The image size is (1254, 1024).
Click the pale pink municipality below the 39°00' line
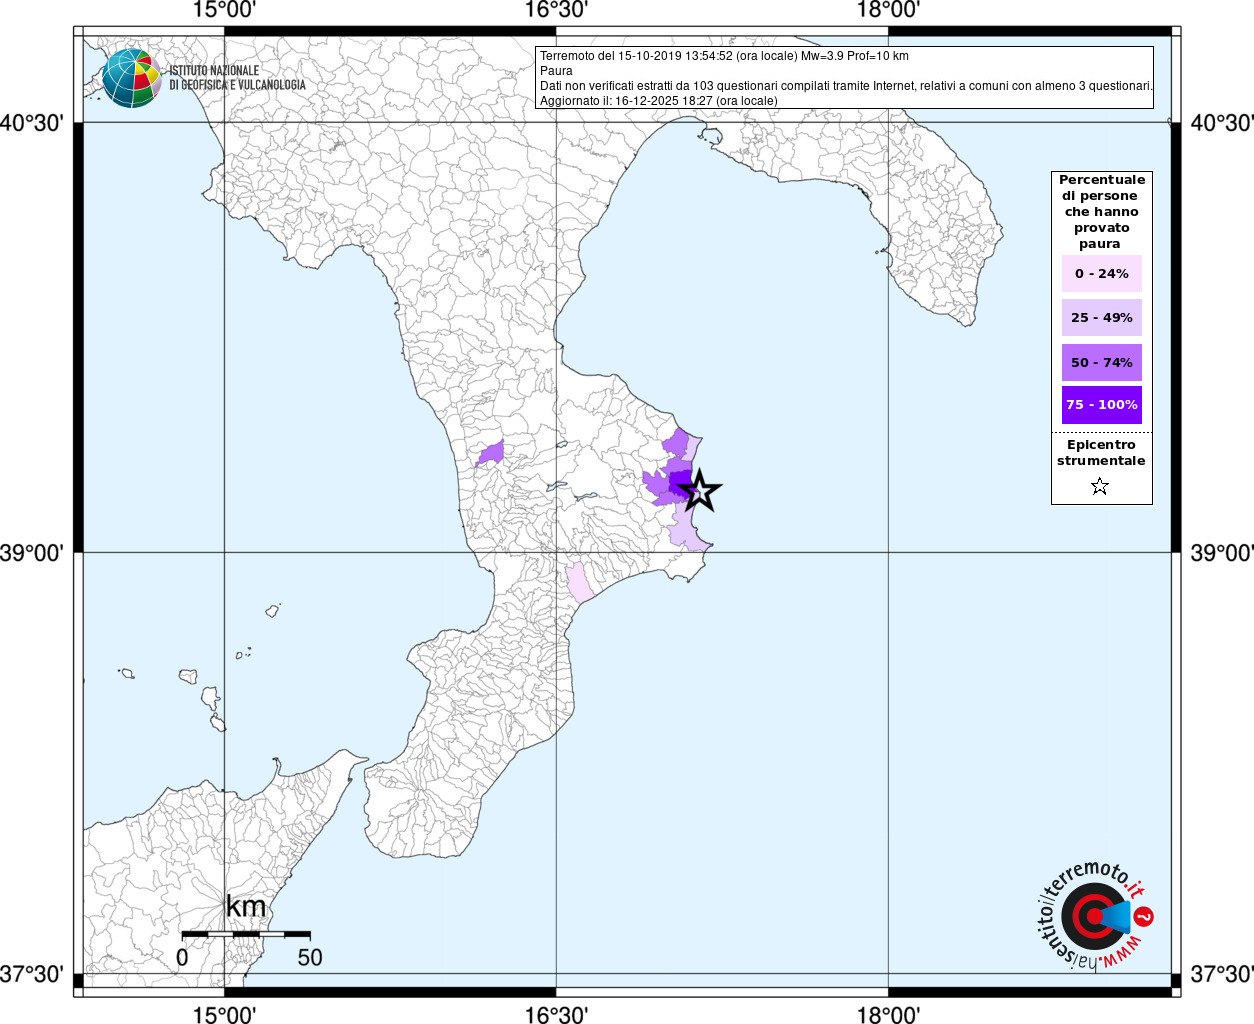coord(579,582)
